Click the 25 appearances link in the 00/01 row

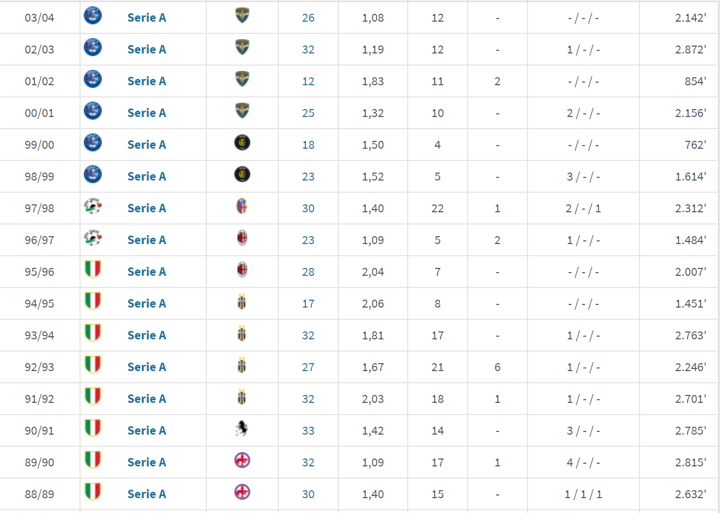pos(307,113)
